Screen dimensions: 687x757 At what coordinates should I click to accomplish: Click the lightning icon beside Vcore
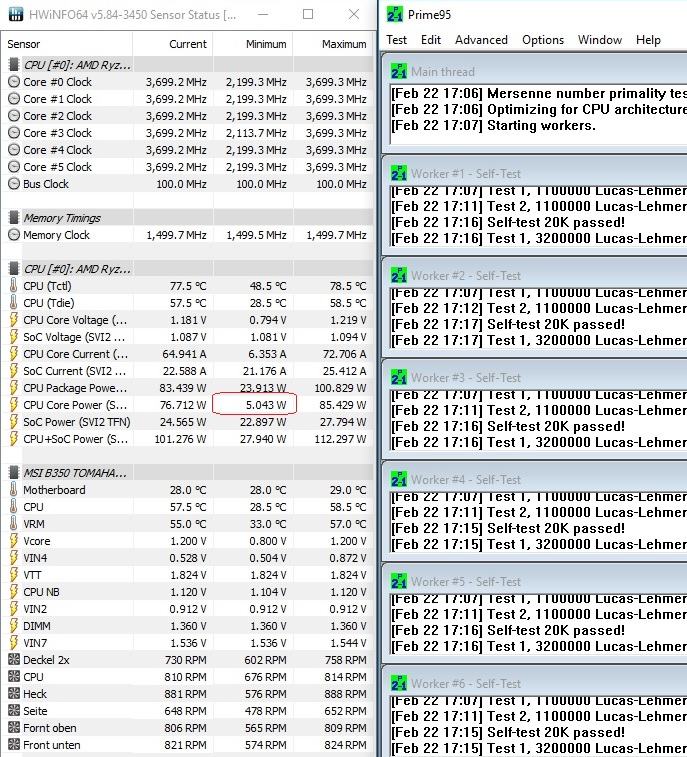tap(14, 541)
